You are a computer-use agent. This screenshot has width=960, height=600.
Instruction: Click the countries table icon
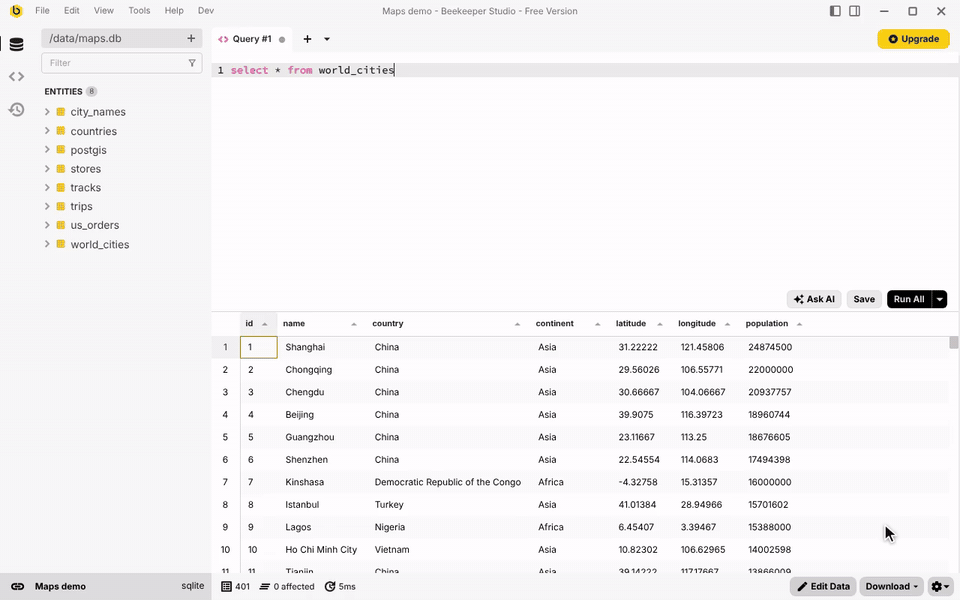(x=61, y=130)
